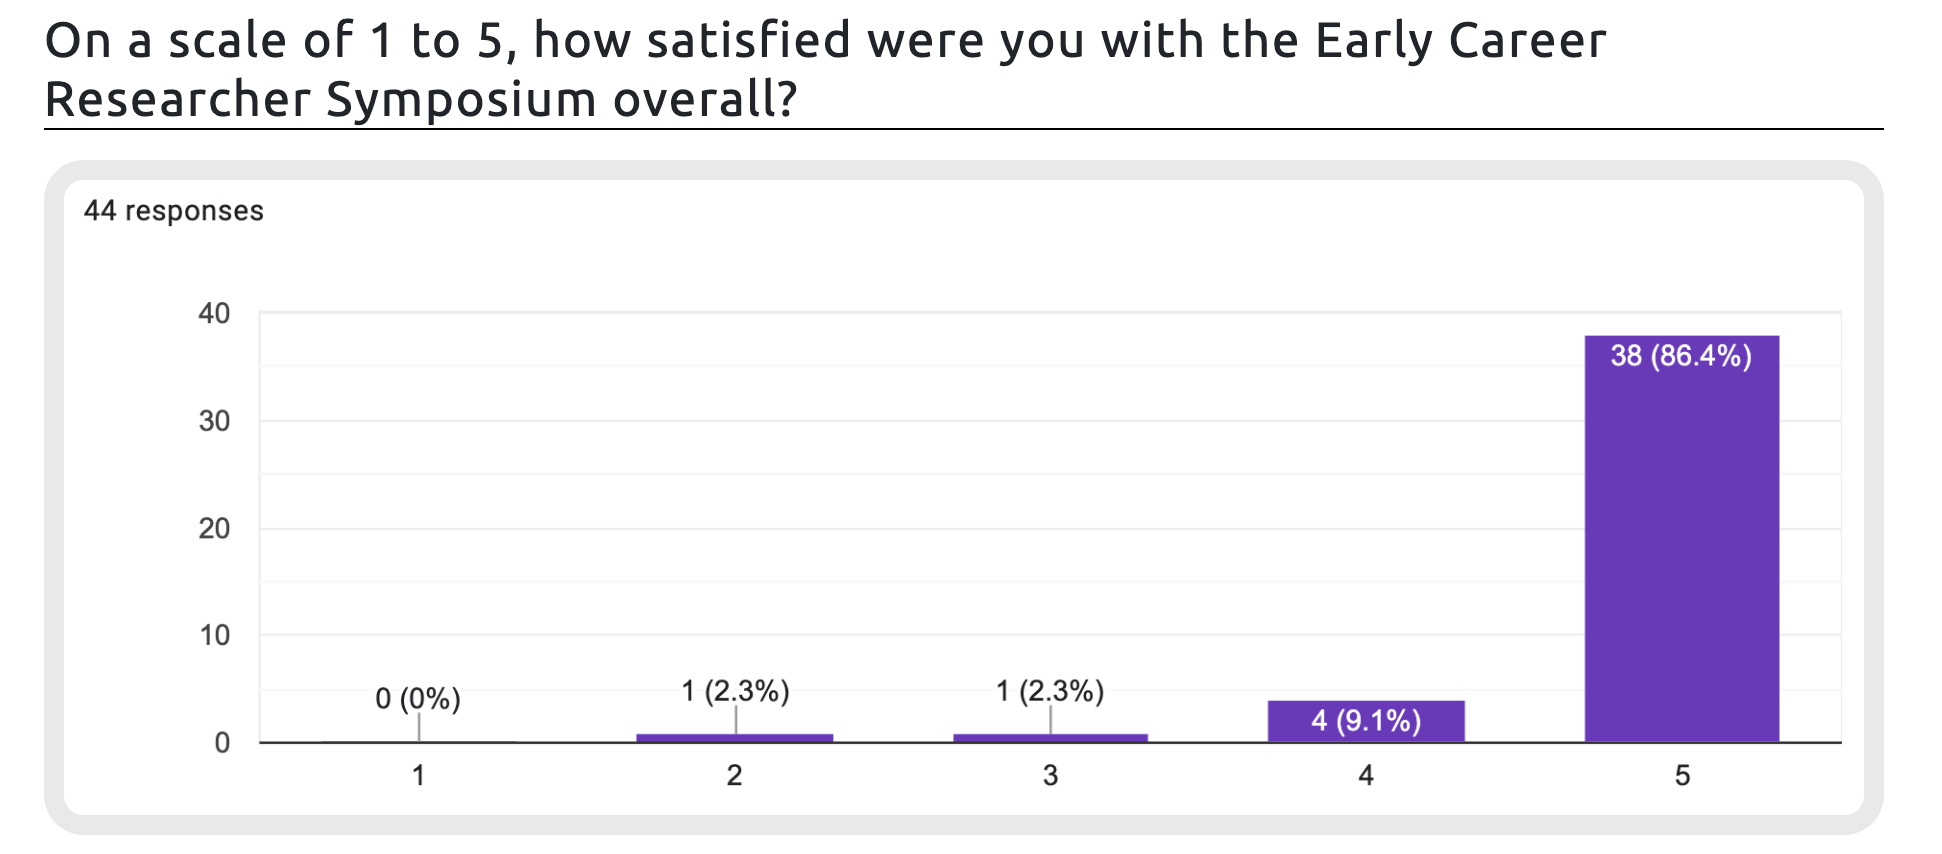The width and height of the screenshot is (1942, 854).
Task: Select the y-axis label 0
Action: [x=222, y=743]
